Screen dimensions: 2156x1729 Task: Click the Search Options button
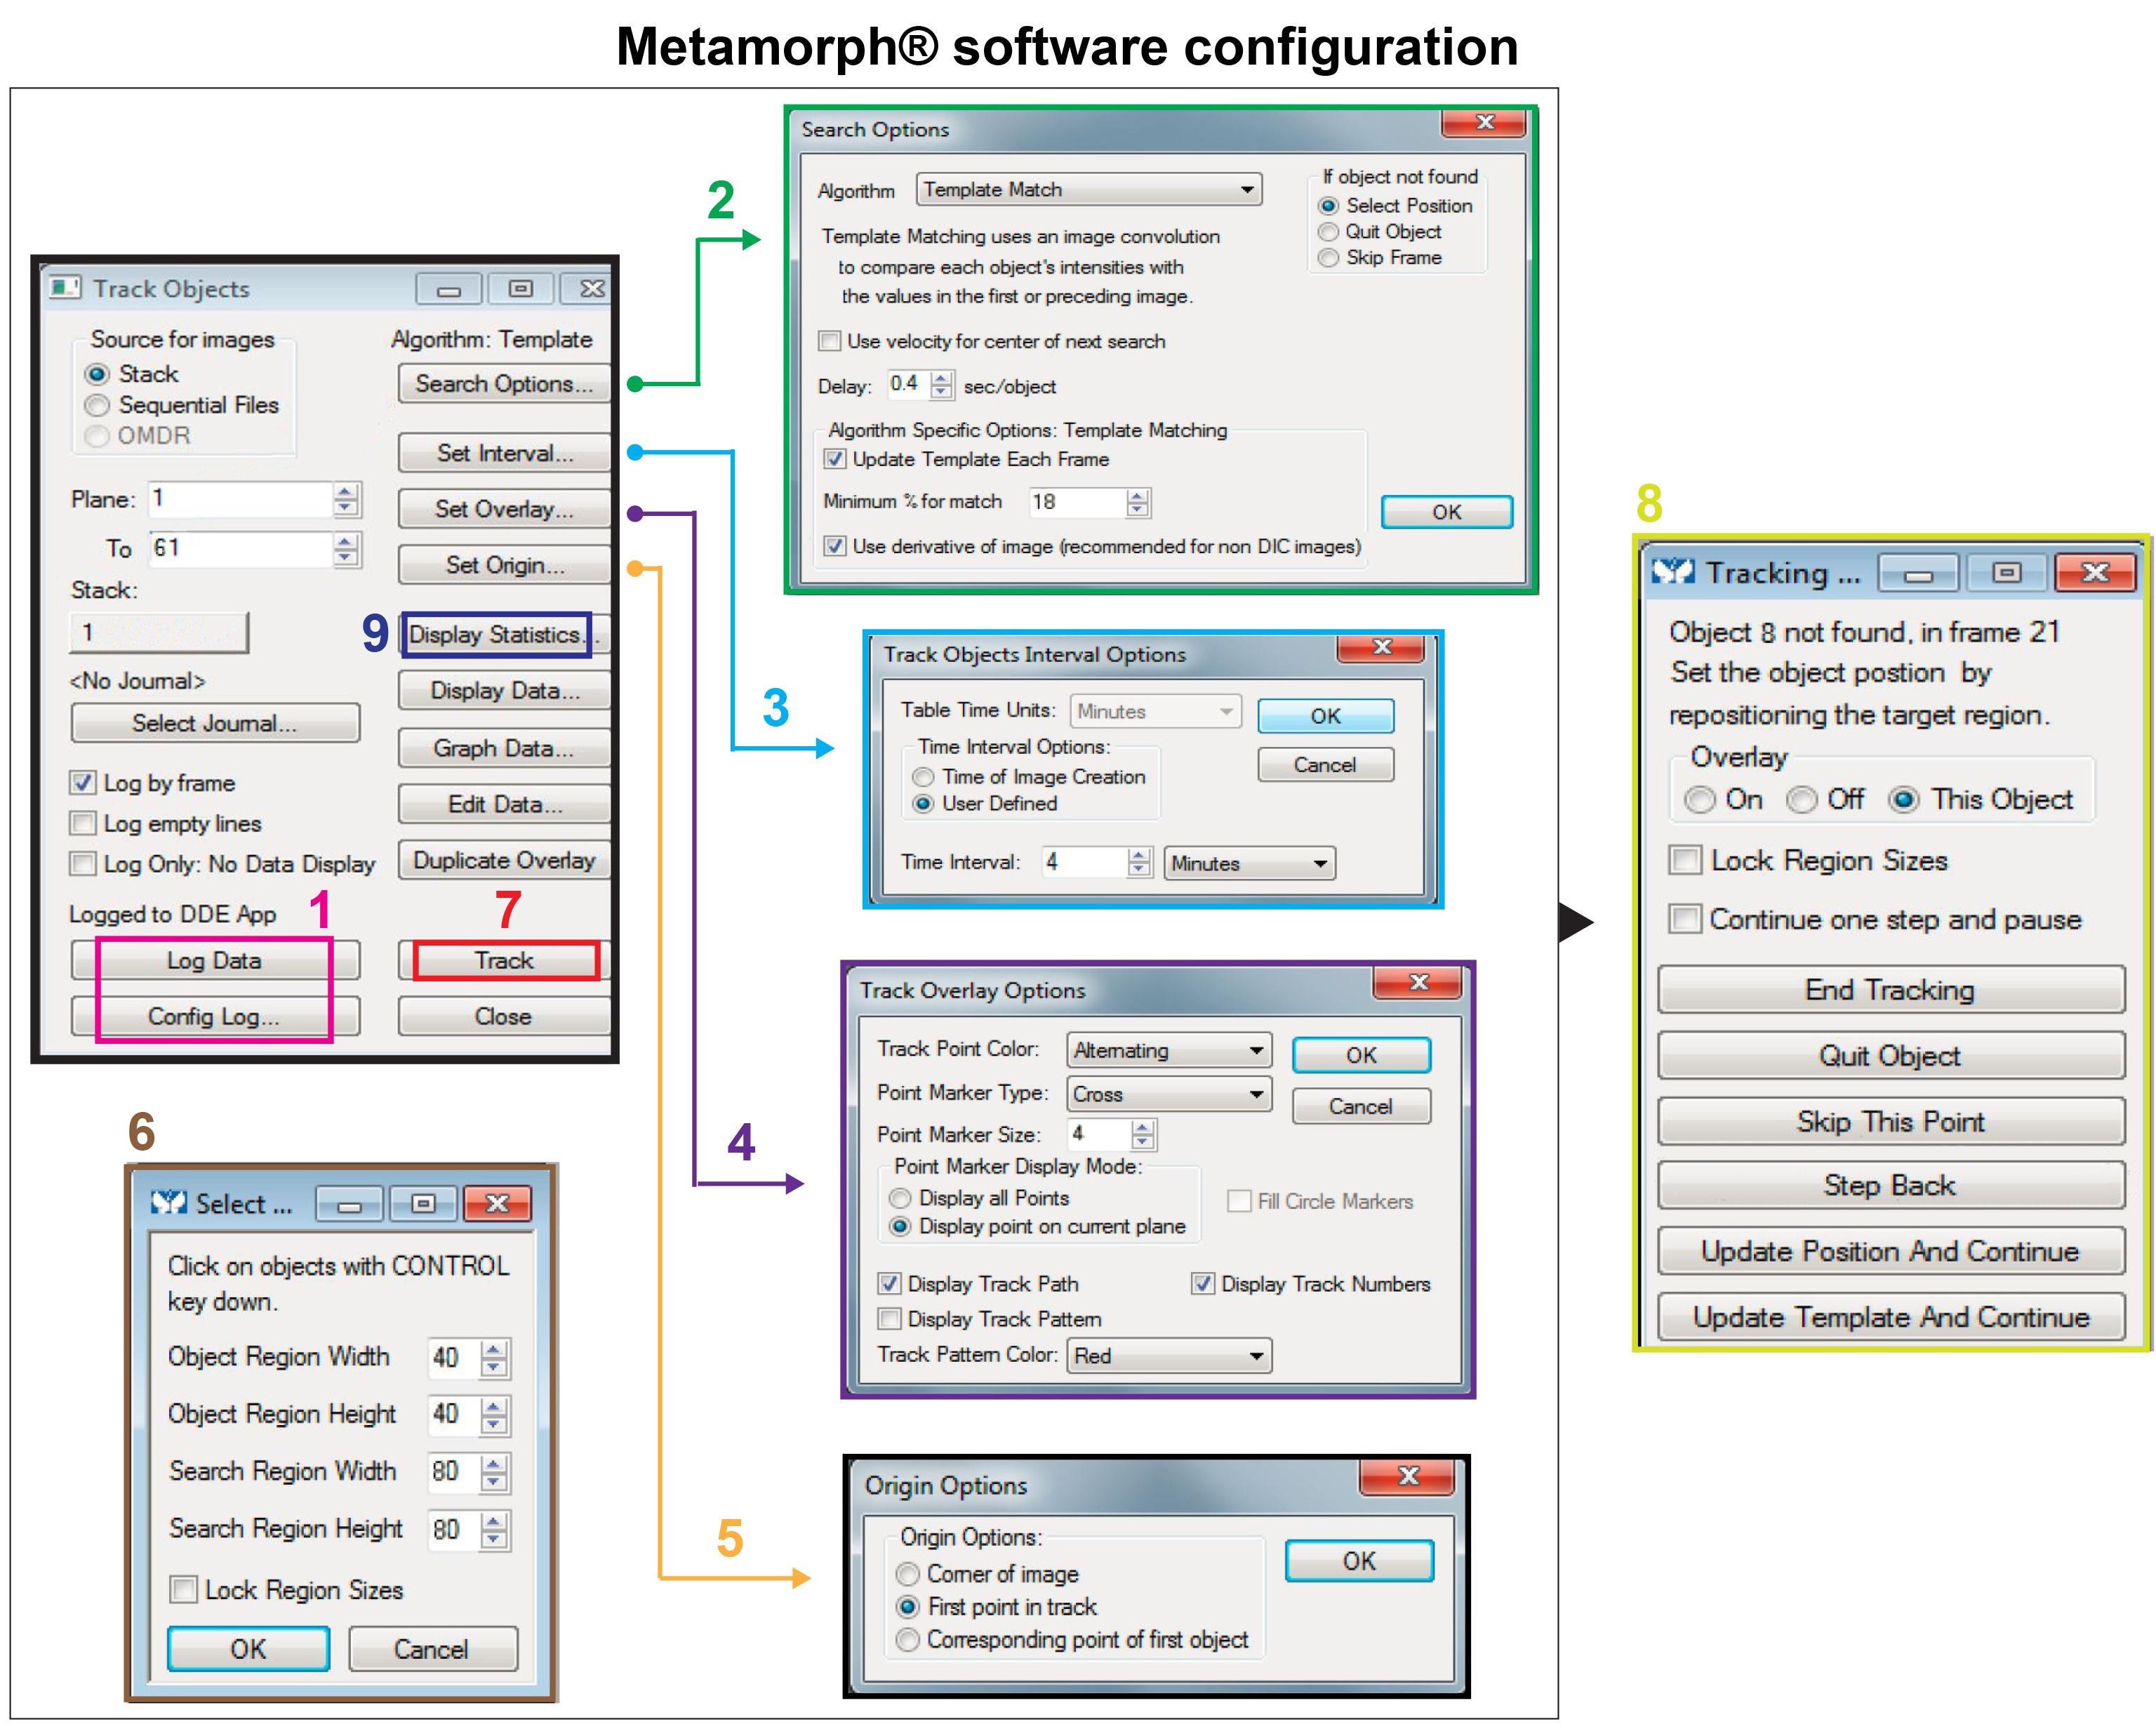pyautogui.click(x=504, y=384)
